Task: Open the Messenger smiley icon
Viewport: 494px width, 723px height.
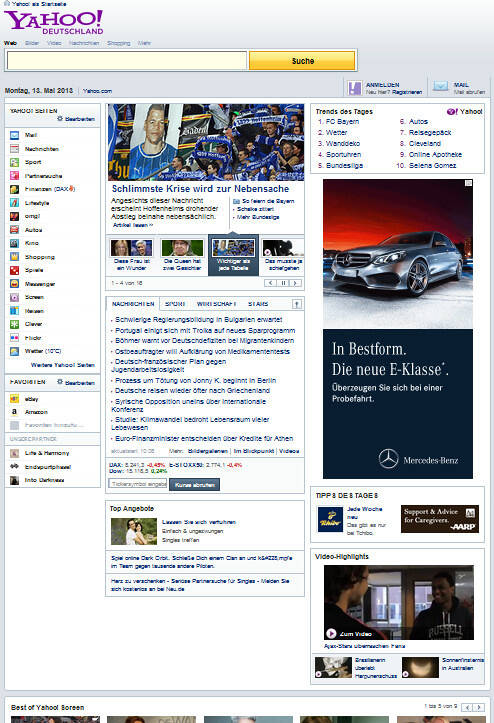Action: tap(14, 284)
